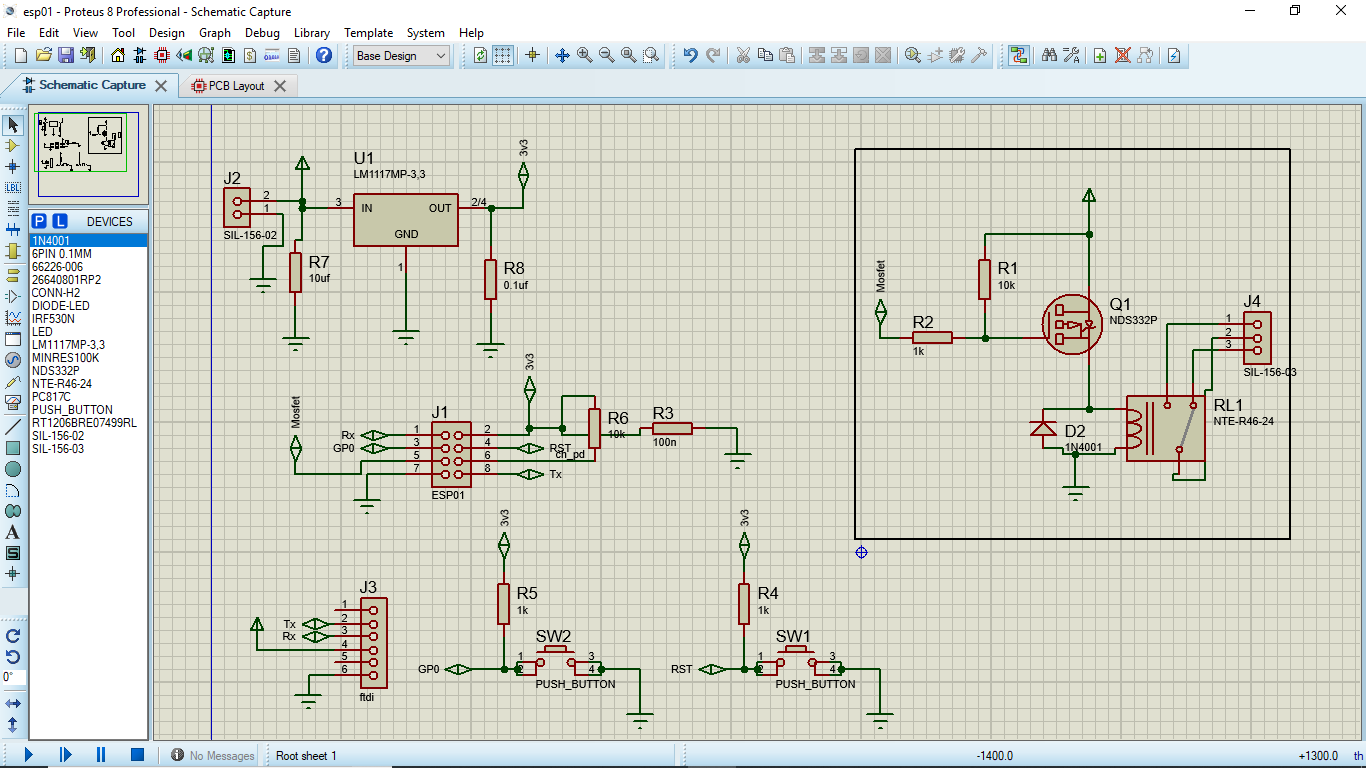Open the Template menu

pos(369,33)
